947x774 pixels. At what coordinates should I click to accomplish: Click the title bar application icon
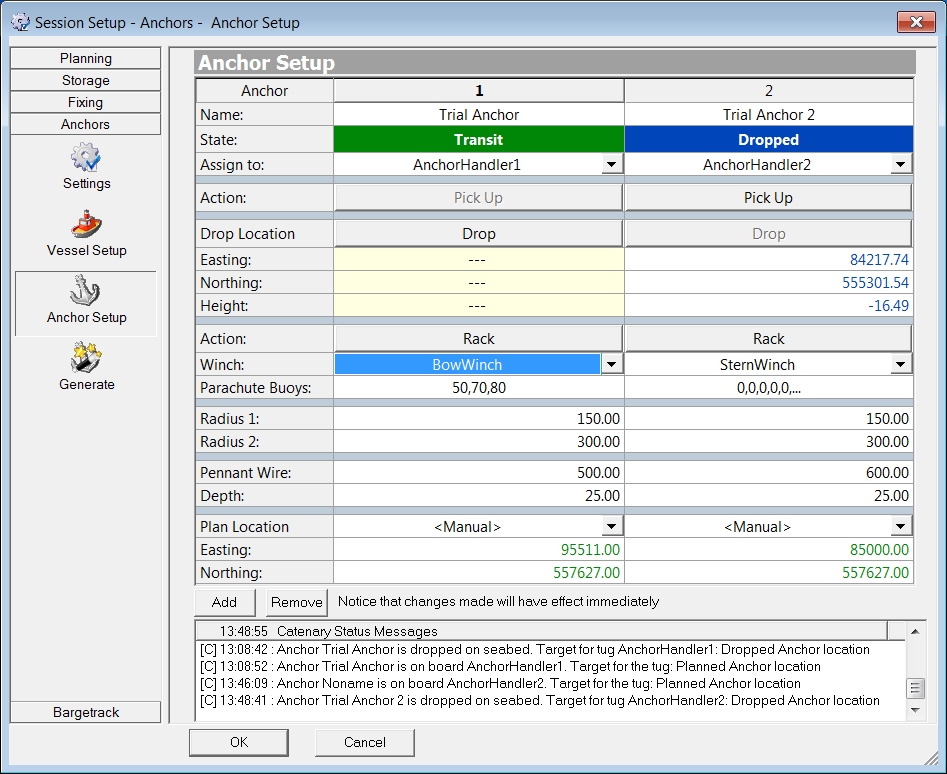(x=19, y=22)
